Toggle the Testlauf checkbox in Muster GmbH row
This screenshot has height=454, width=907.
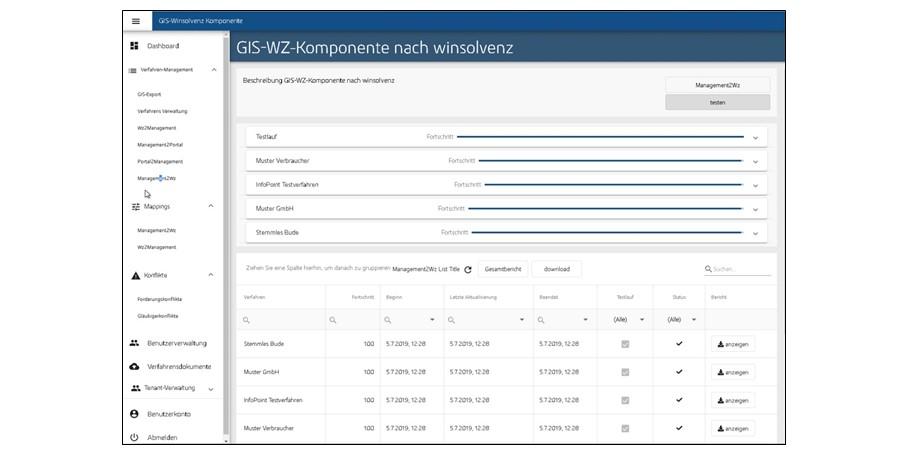click(x=625, y=372)
